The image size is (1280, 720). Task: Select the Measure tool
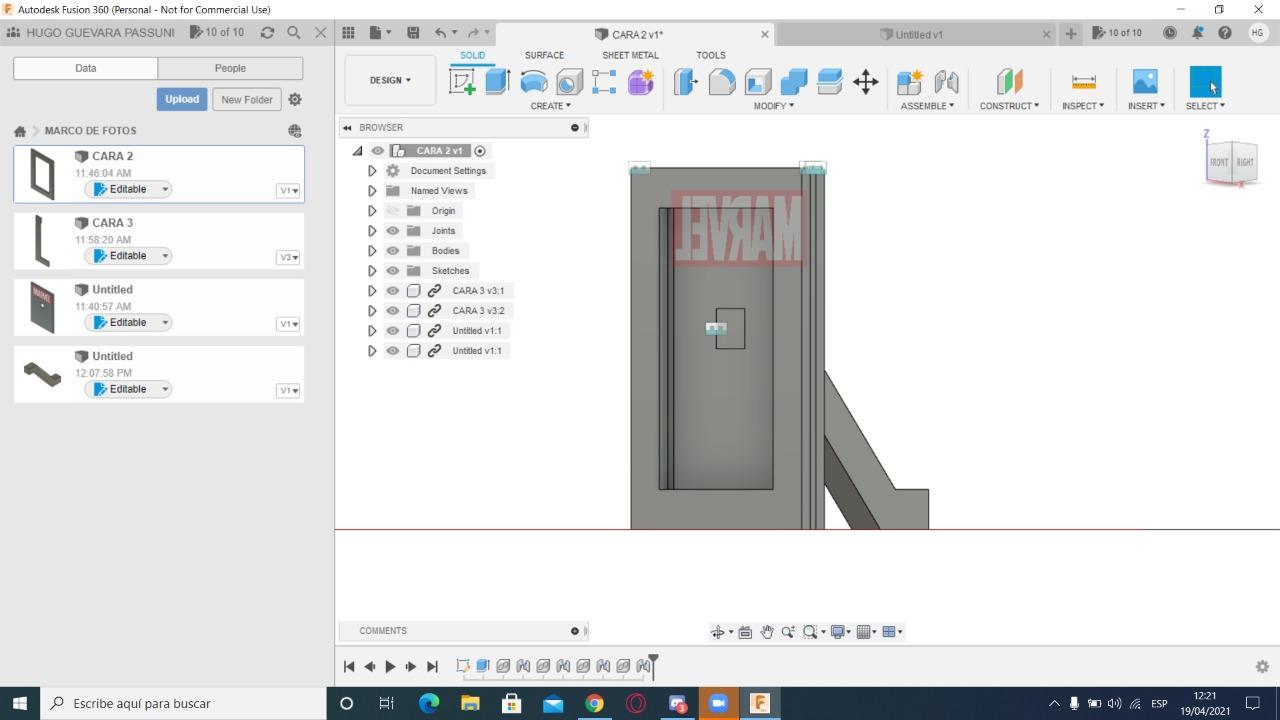pyautogui.click(x=1083, y=82)
